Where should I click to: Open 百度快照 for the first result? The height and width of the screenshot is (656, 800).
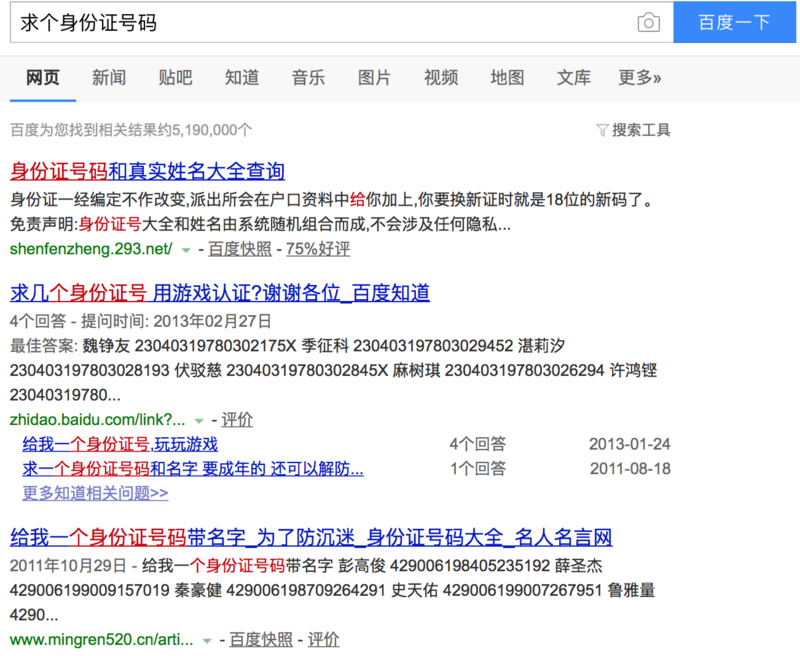(x=240, y=249)
